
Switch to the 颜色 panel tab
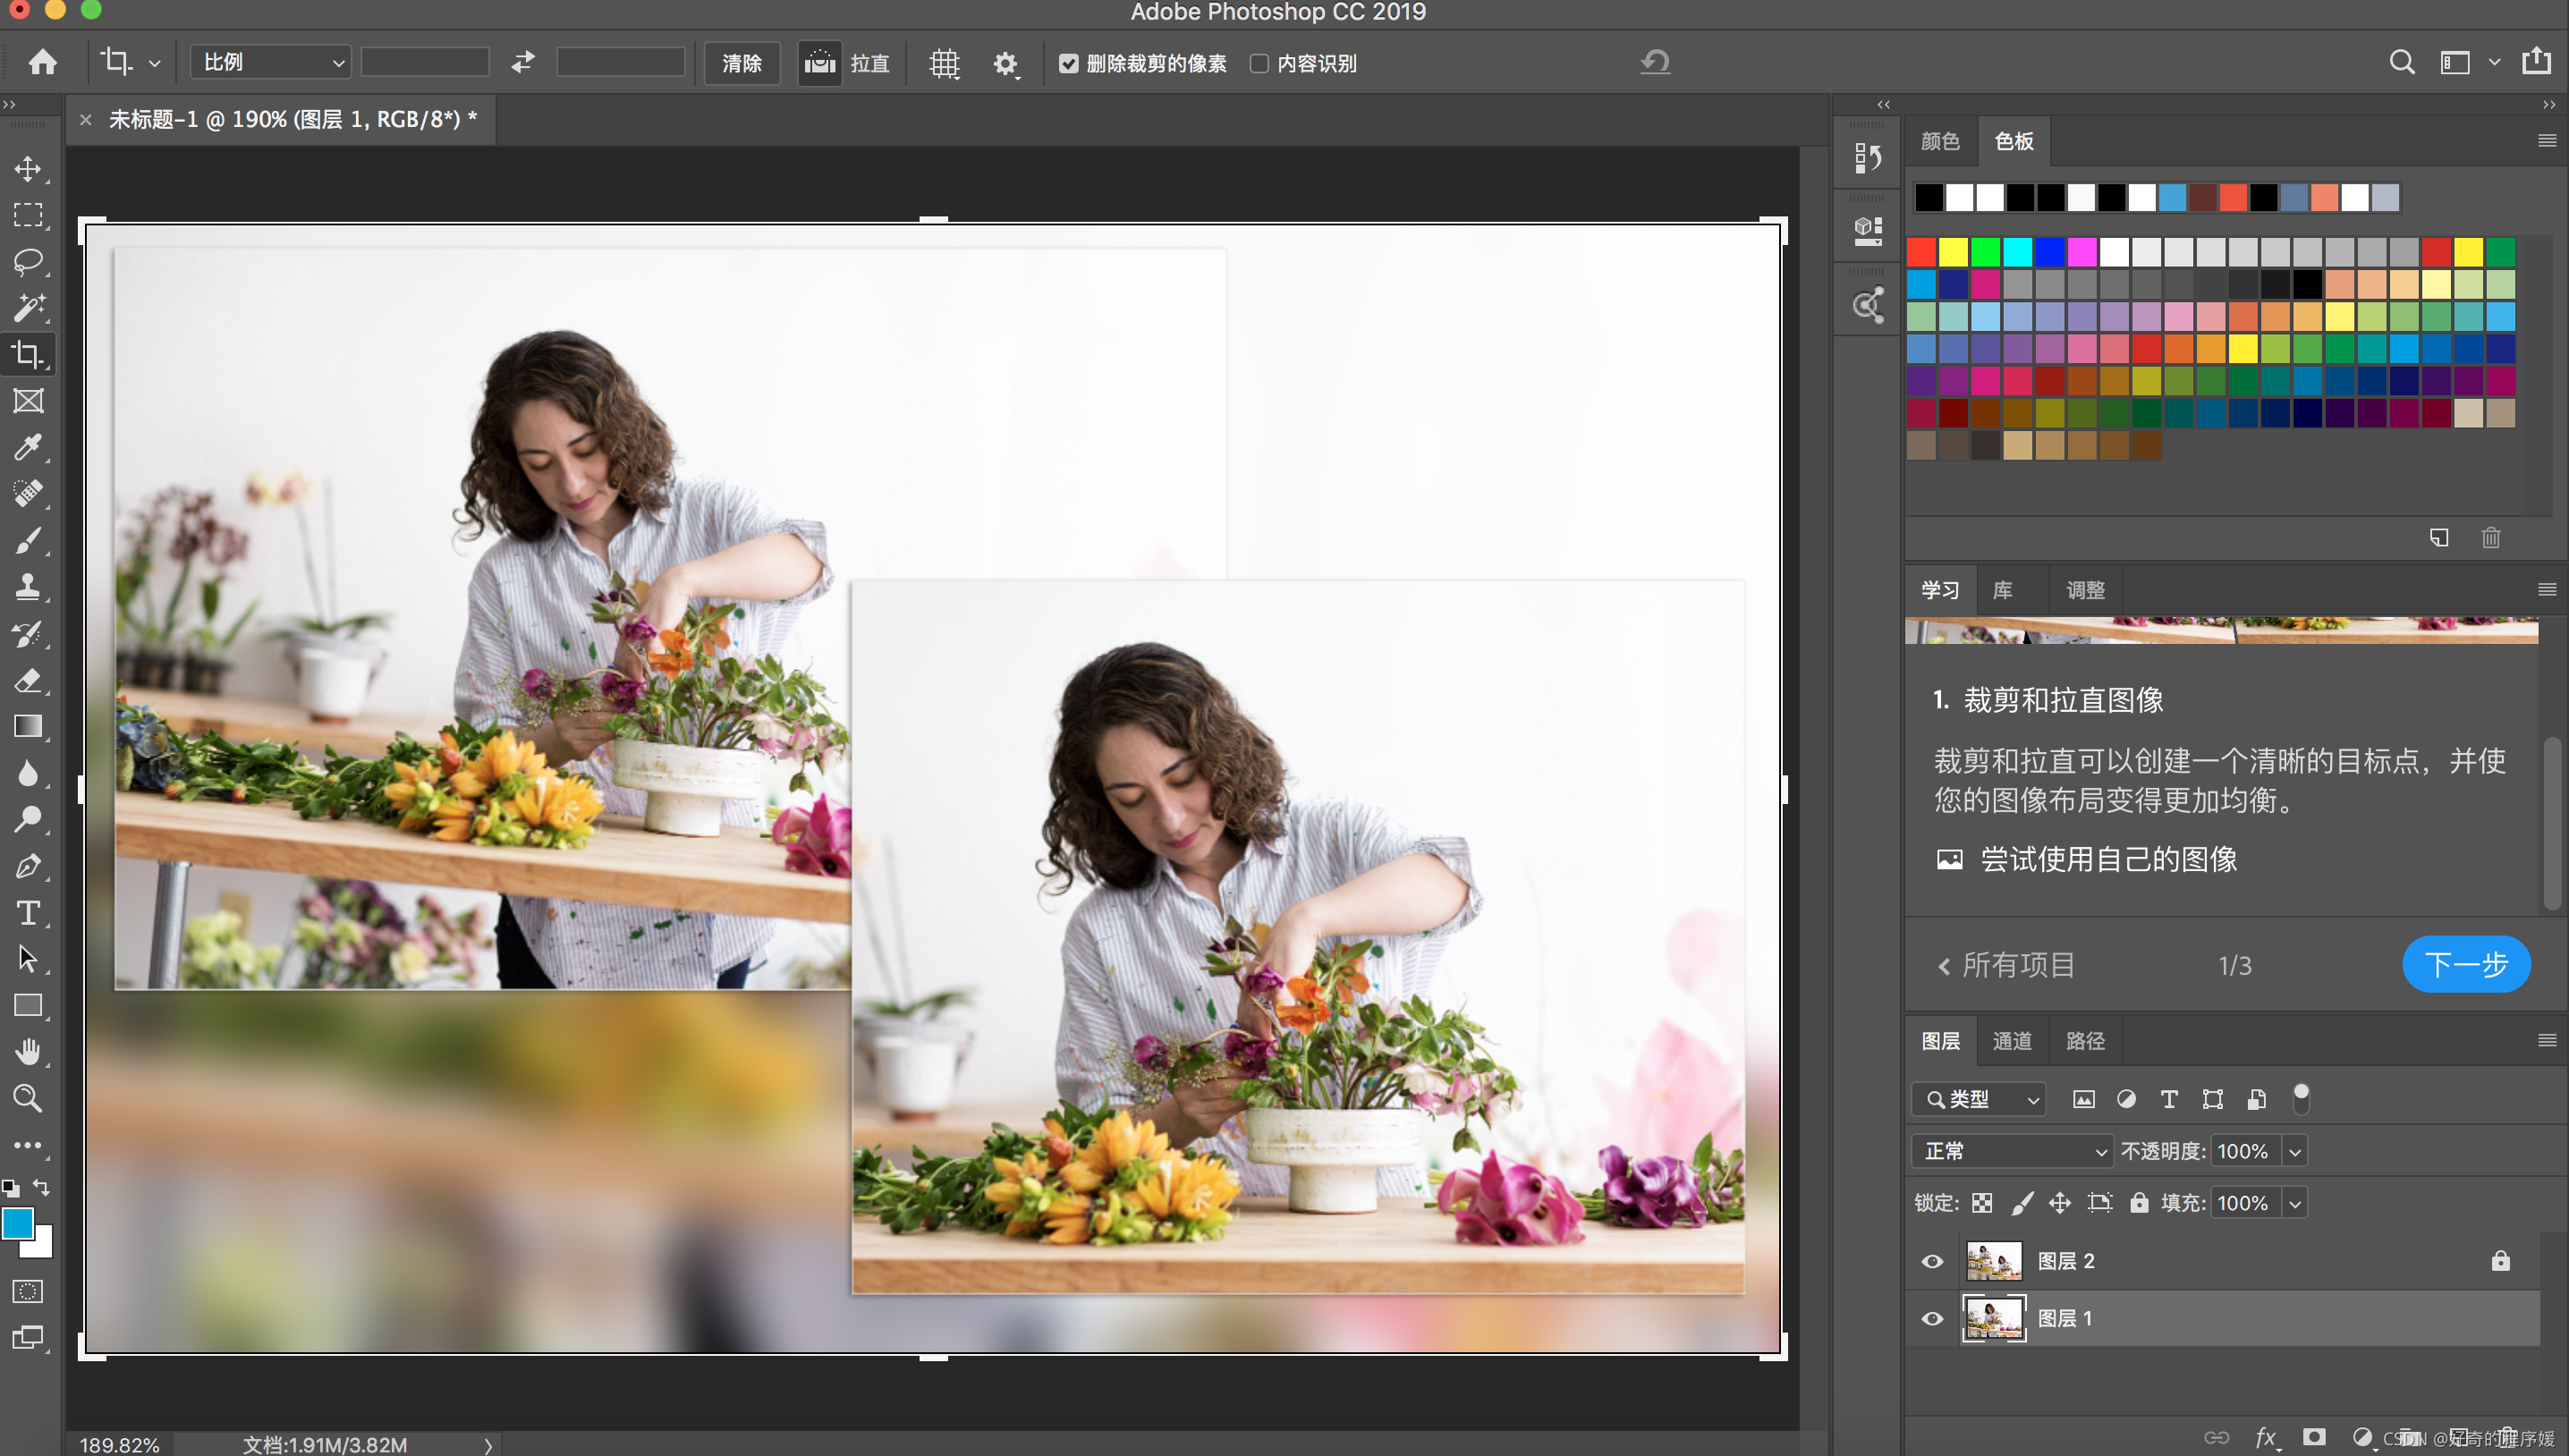tap(1939, 141)
